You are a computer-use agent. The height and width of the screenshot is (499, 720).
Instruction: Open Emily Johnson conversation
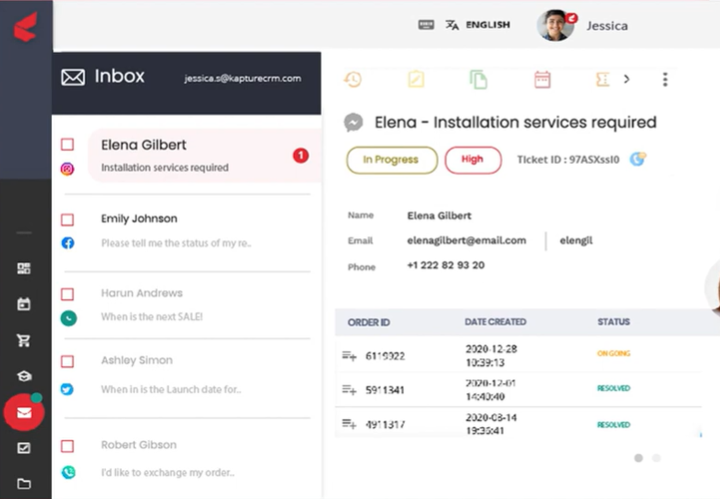188,230
